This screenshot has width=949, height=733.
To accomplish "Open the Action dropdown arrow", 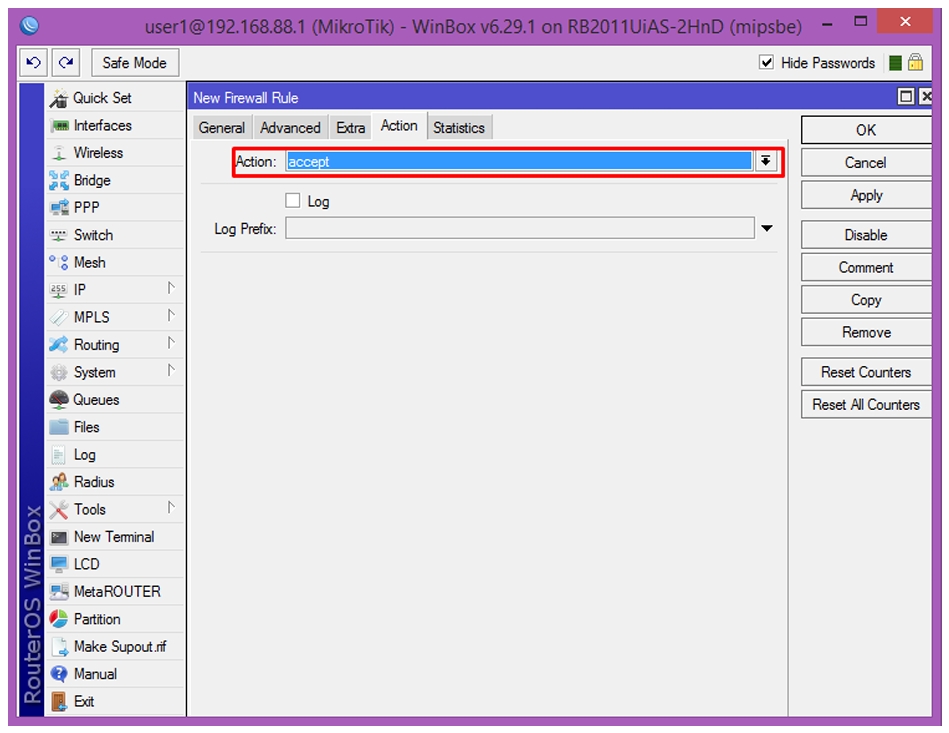I will (766, 162).
